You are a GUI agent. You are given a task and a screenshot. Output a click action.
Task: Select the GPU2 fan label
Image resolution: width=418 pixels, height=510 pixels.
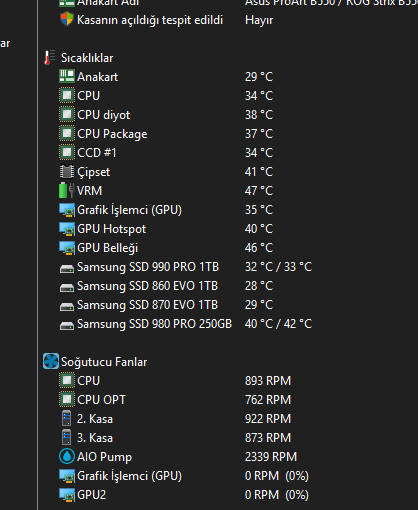click(92, 495)
